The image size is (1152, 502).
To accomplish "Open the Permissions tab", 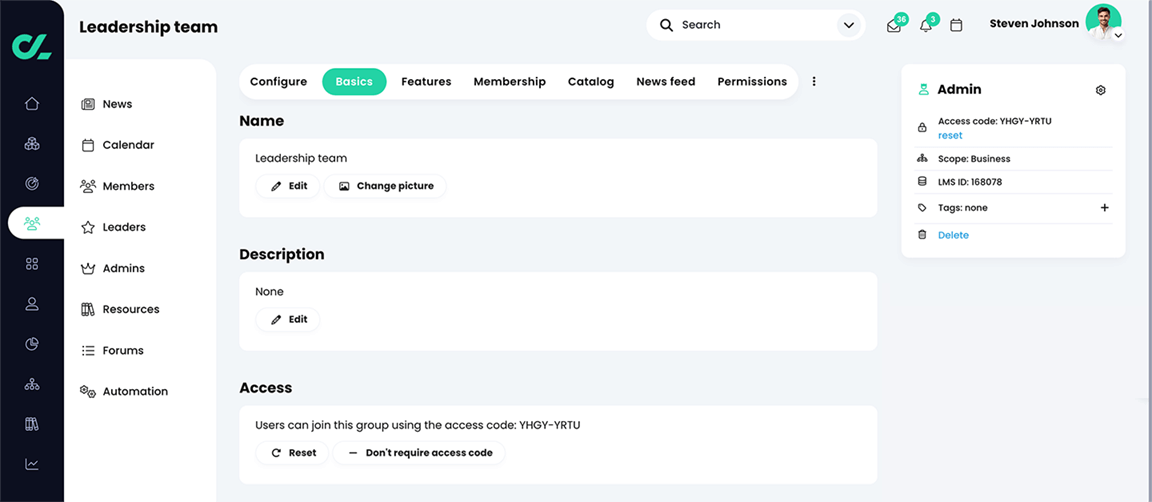I will click(x=752, y=82).
